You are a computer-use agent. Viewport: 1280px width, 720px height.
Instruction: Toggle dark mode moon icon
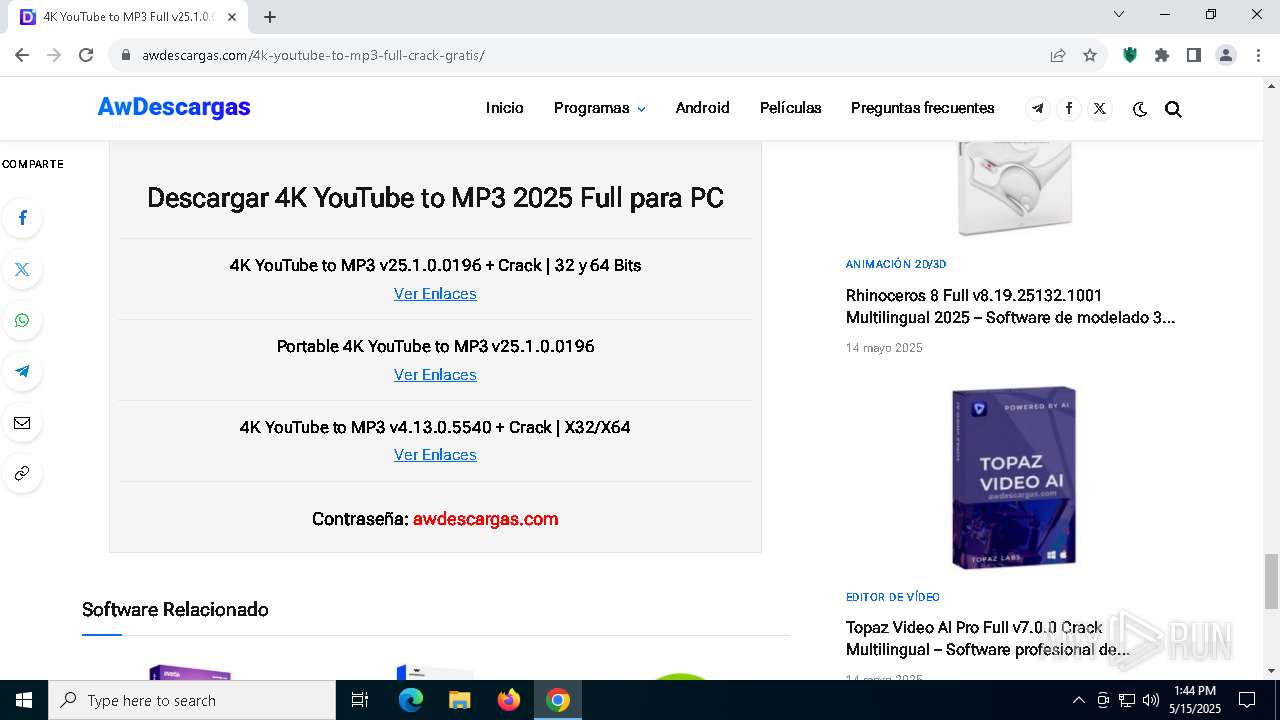pyautogui.click(x=1140, y=109)
